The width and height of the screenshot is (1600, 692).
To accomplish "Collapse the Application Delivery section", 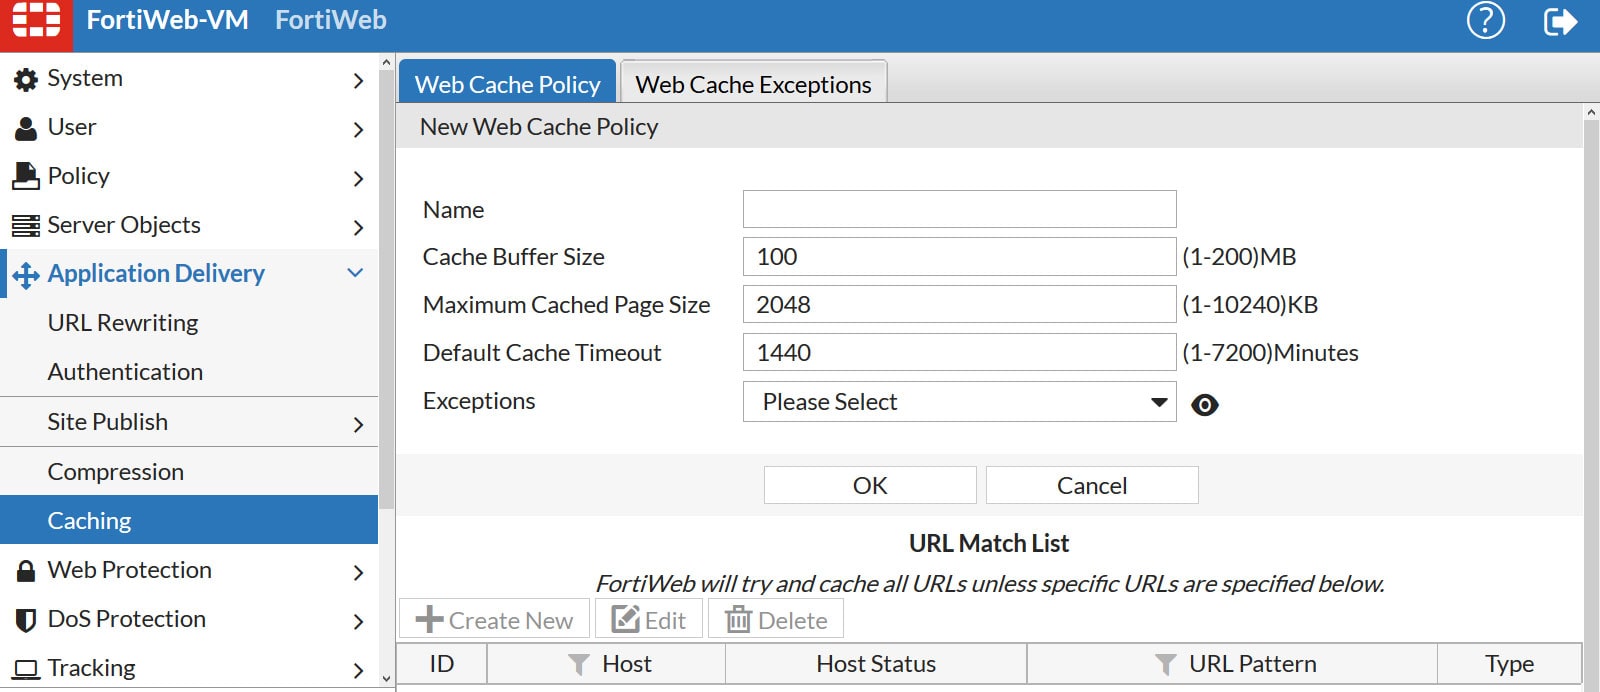I will pos(355,273).
